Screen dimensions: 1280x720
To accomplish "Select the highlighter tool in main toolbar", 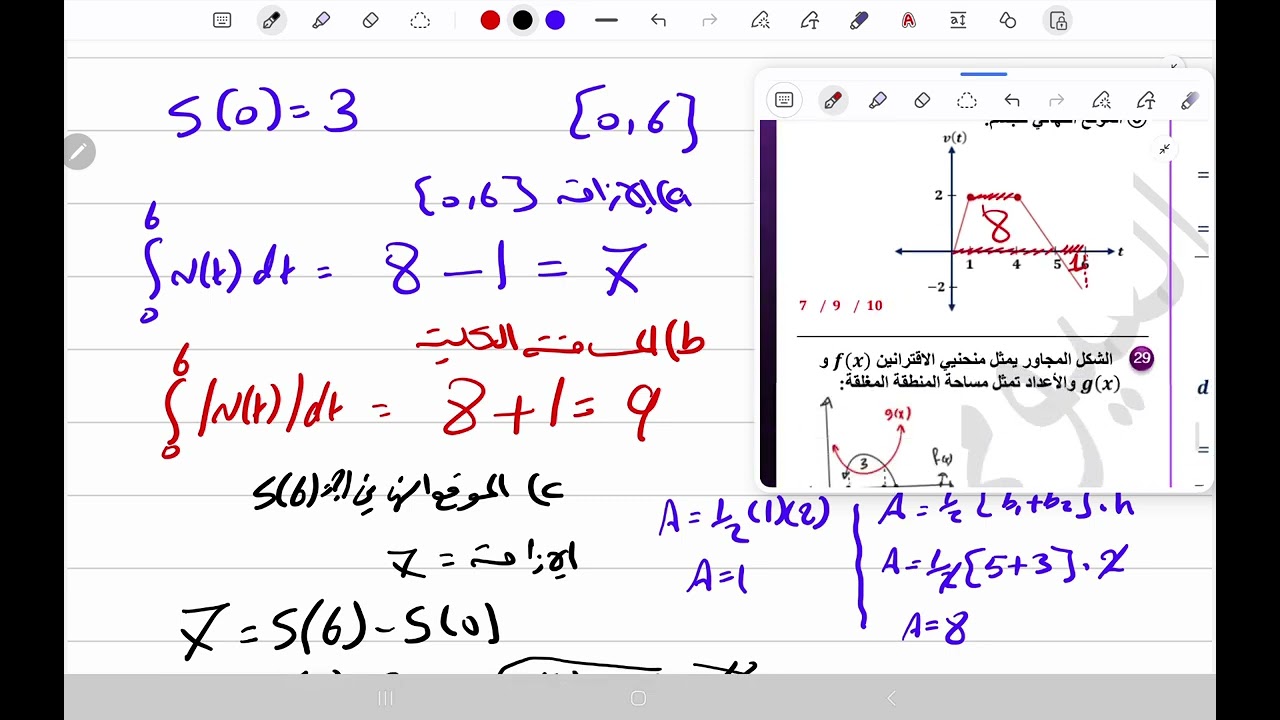I will coord(321,20).
